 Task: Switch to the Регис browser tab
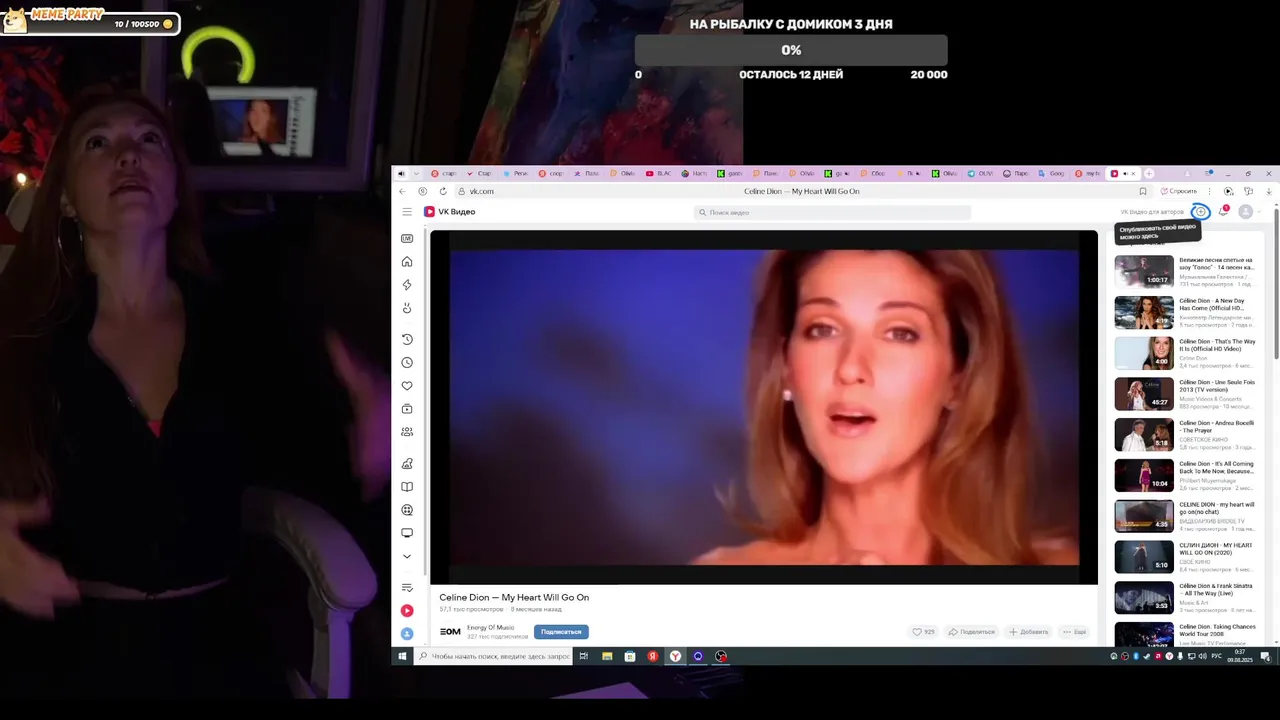coord(516,173)
